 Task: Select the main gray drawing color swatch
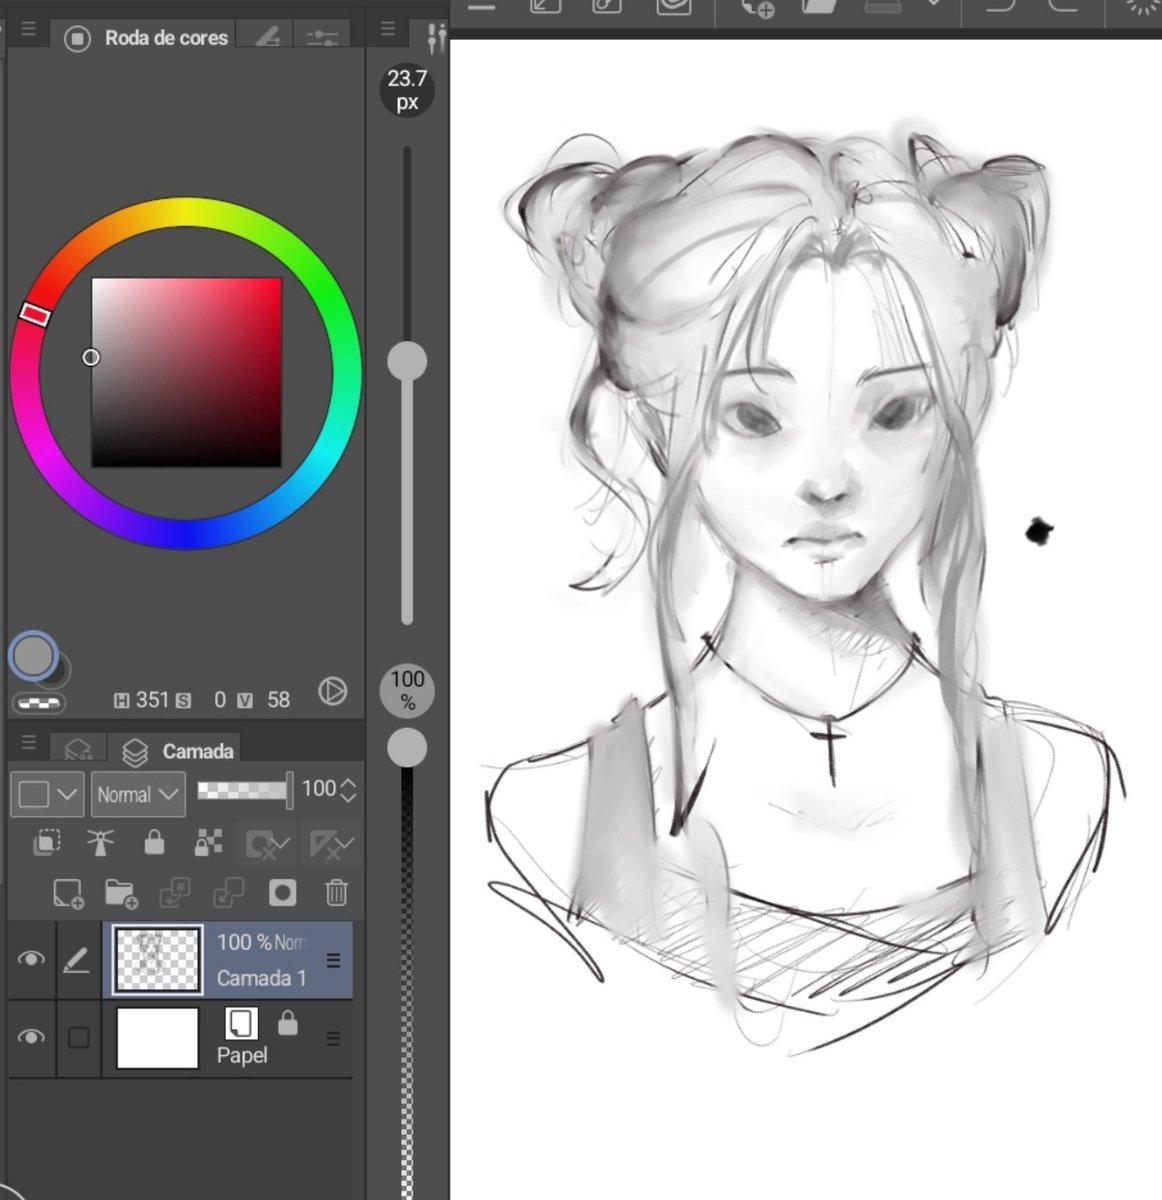pos(34,656)
